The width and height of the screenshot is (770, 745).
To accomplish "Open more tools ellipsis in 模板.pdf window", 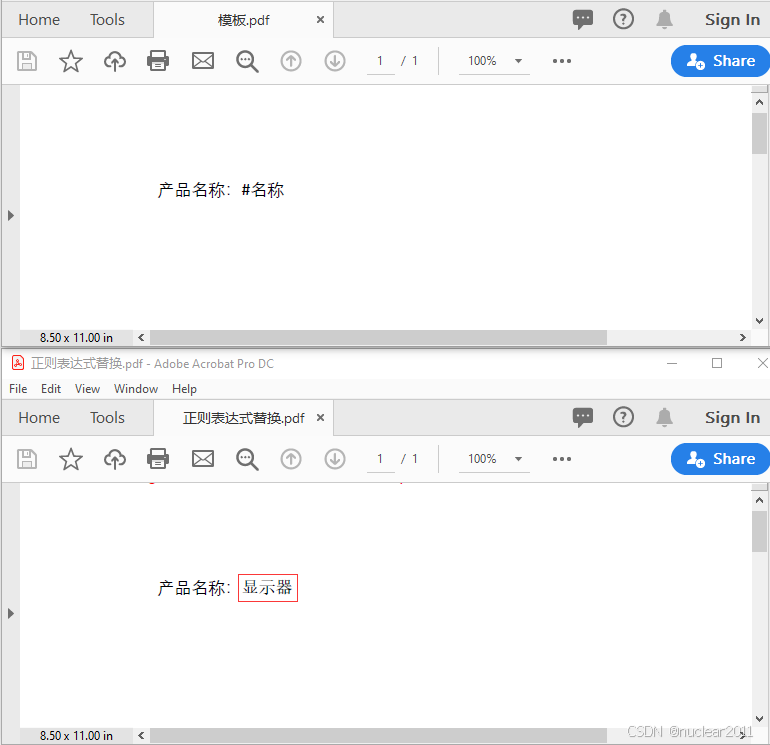I will coord(562,61).
